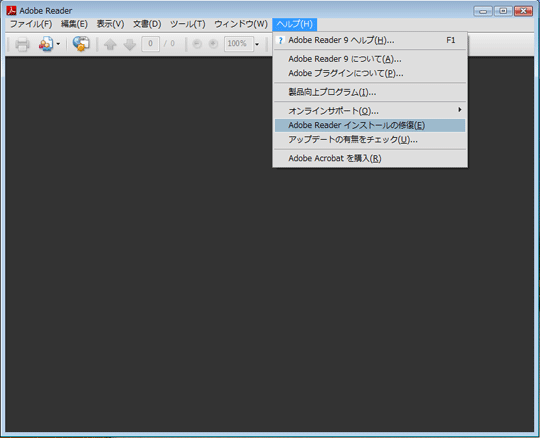Close the Adobe Reader window

click(523, 11)
